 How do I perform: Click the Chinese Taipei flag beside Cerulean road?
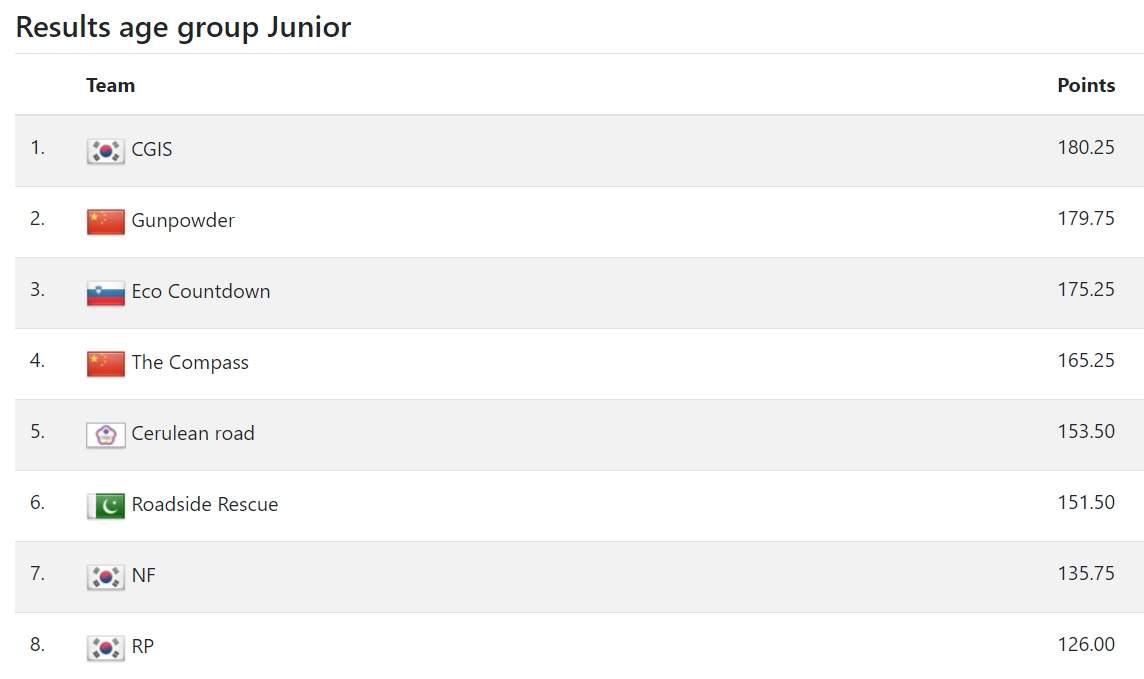tap(106, 435)
